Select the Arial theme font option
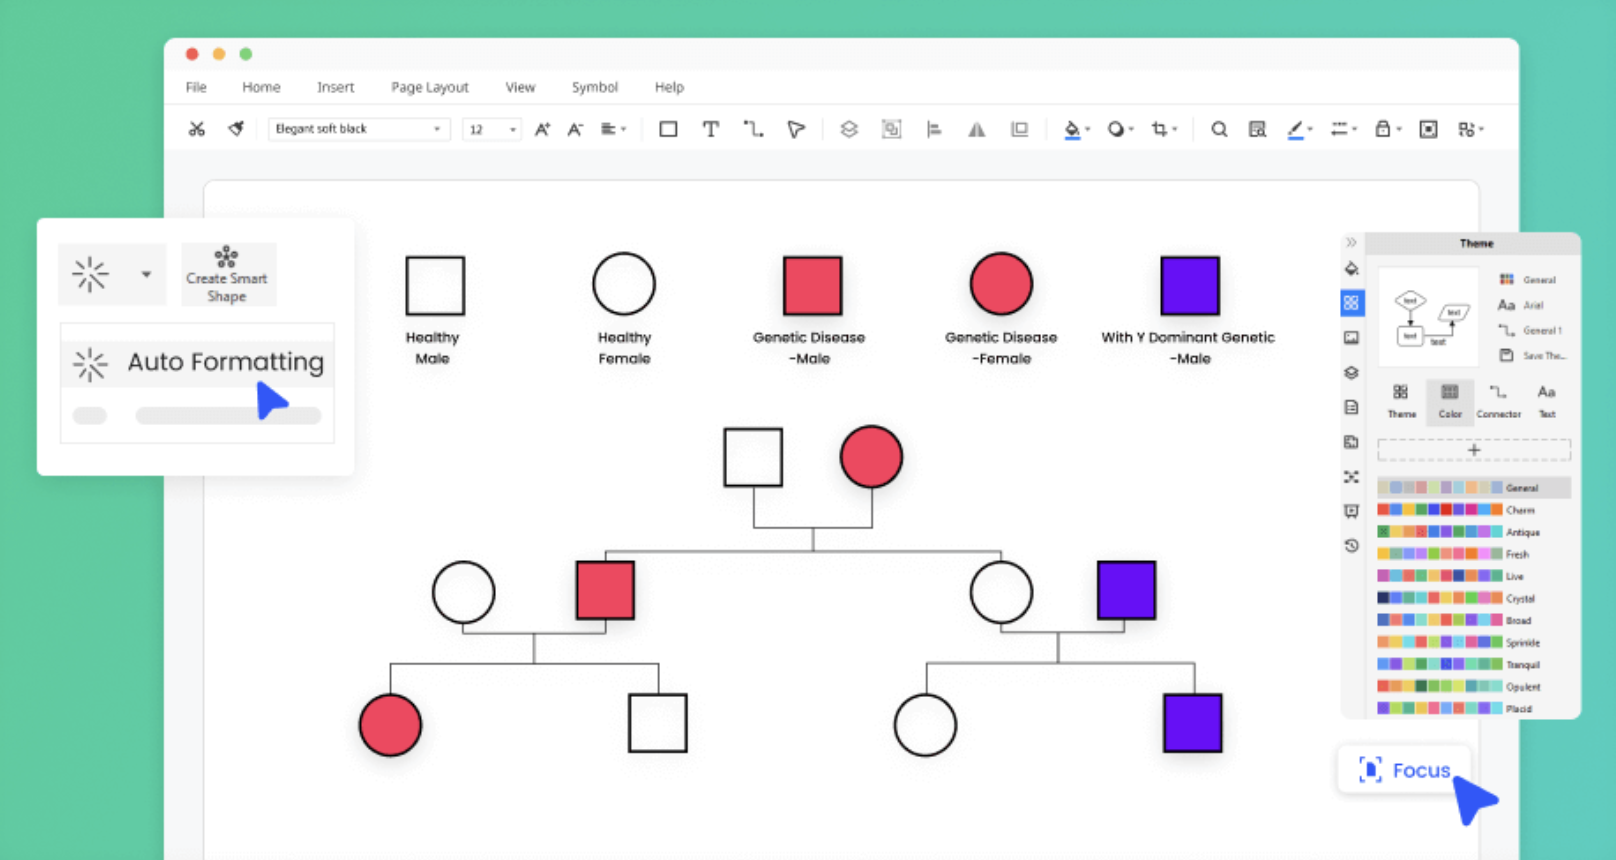This screenshot has height=860, width=1616. 1521,305
